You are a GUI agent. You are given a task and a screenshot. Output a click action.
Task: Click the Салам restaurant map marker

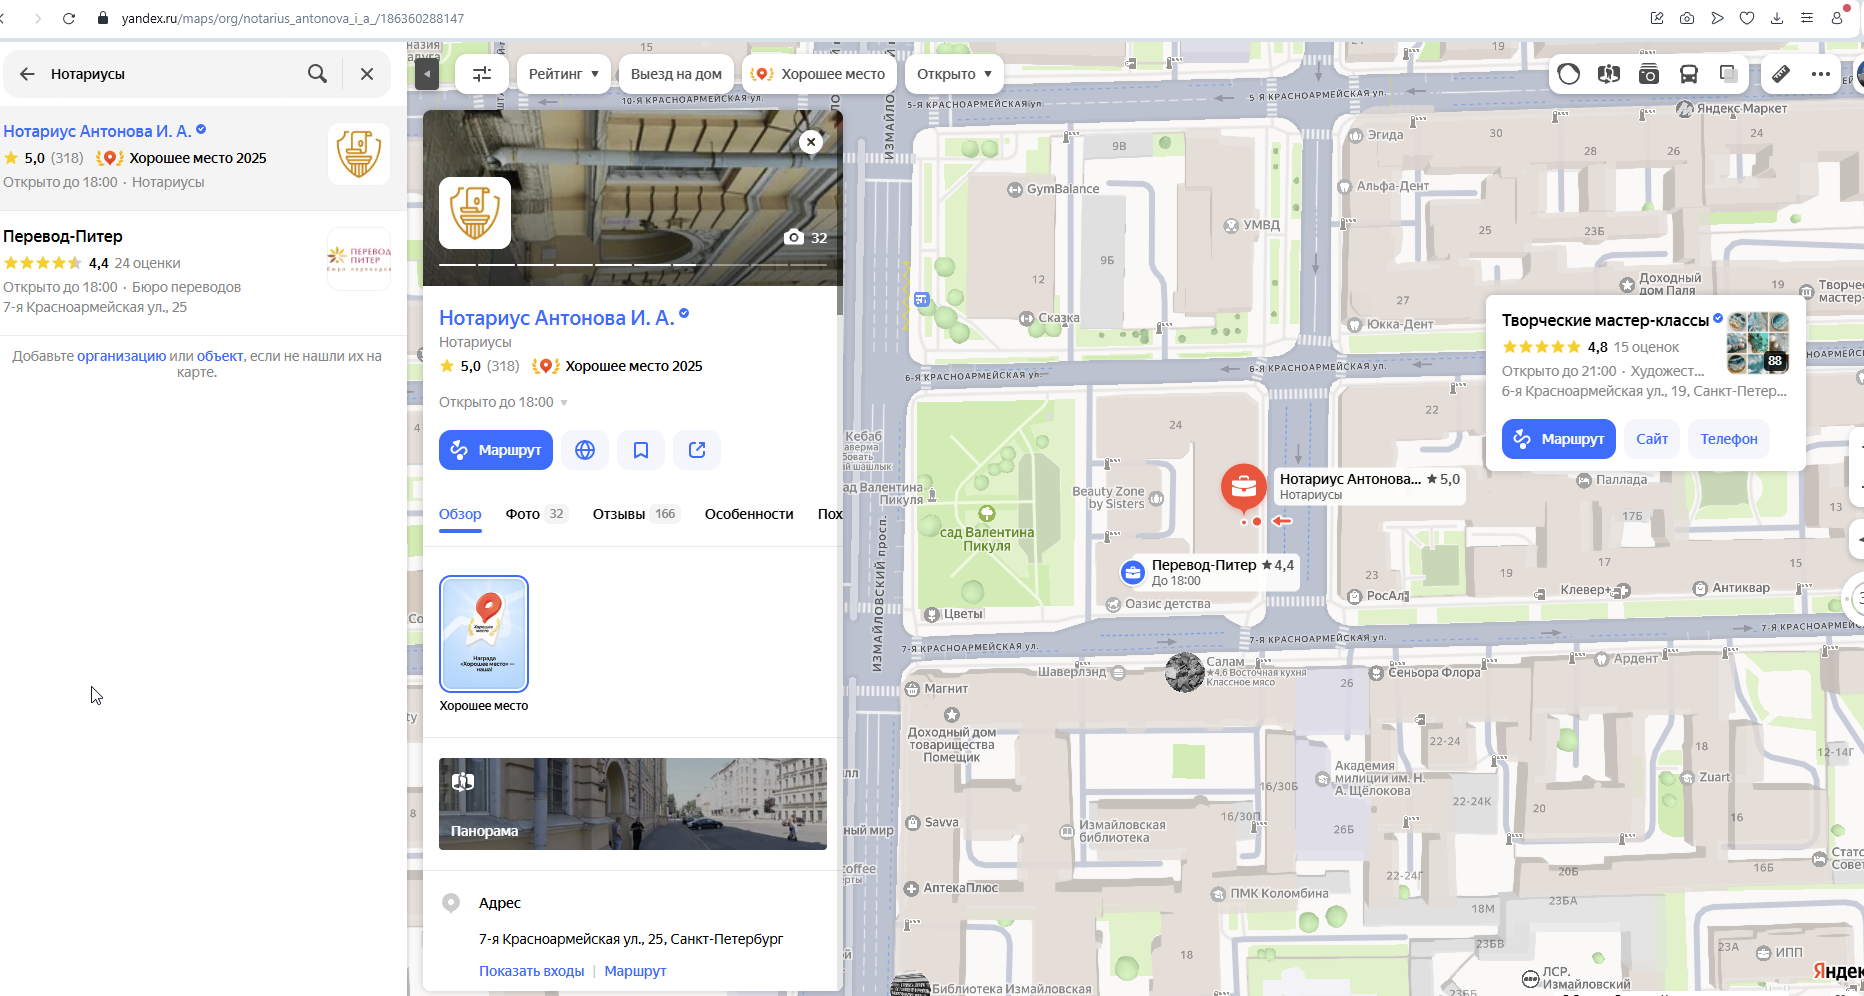1185,672
